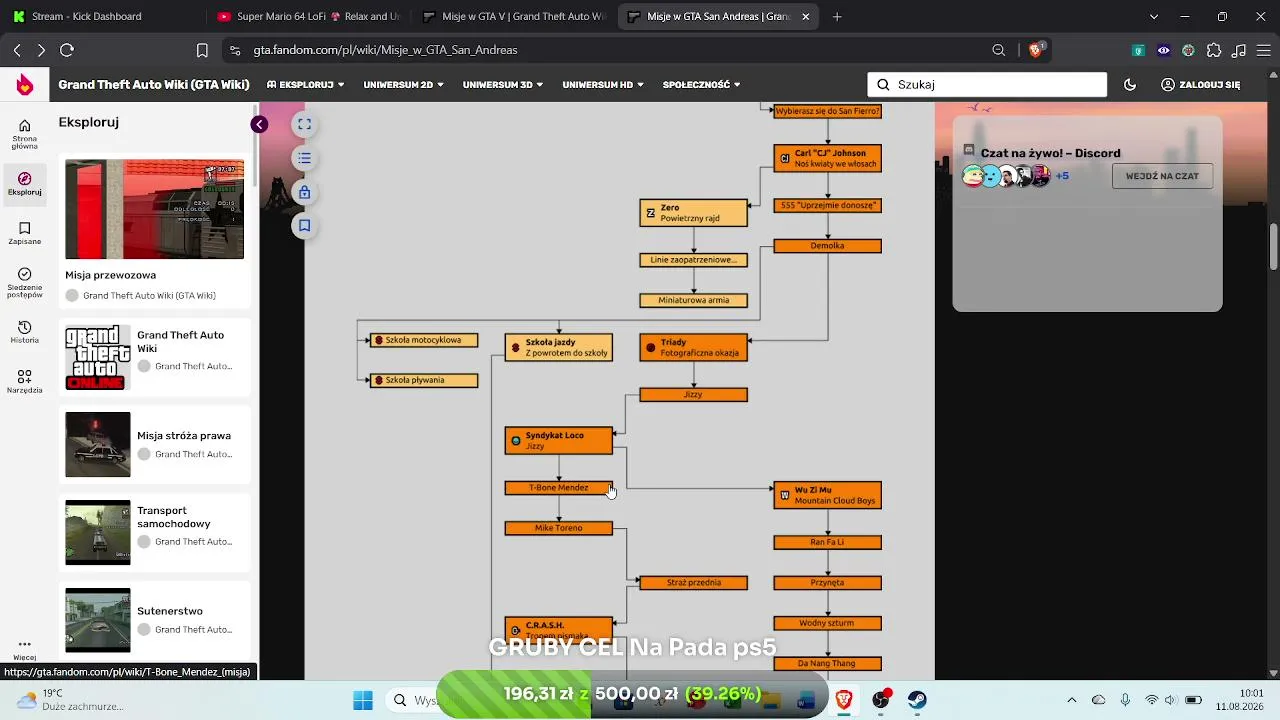Switch to the Super Mario 64 LoFi tab
1280x720 pixels.
click(308, 16)
